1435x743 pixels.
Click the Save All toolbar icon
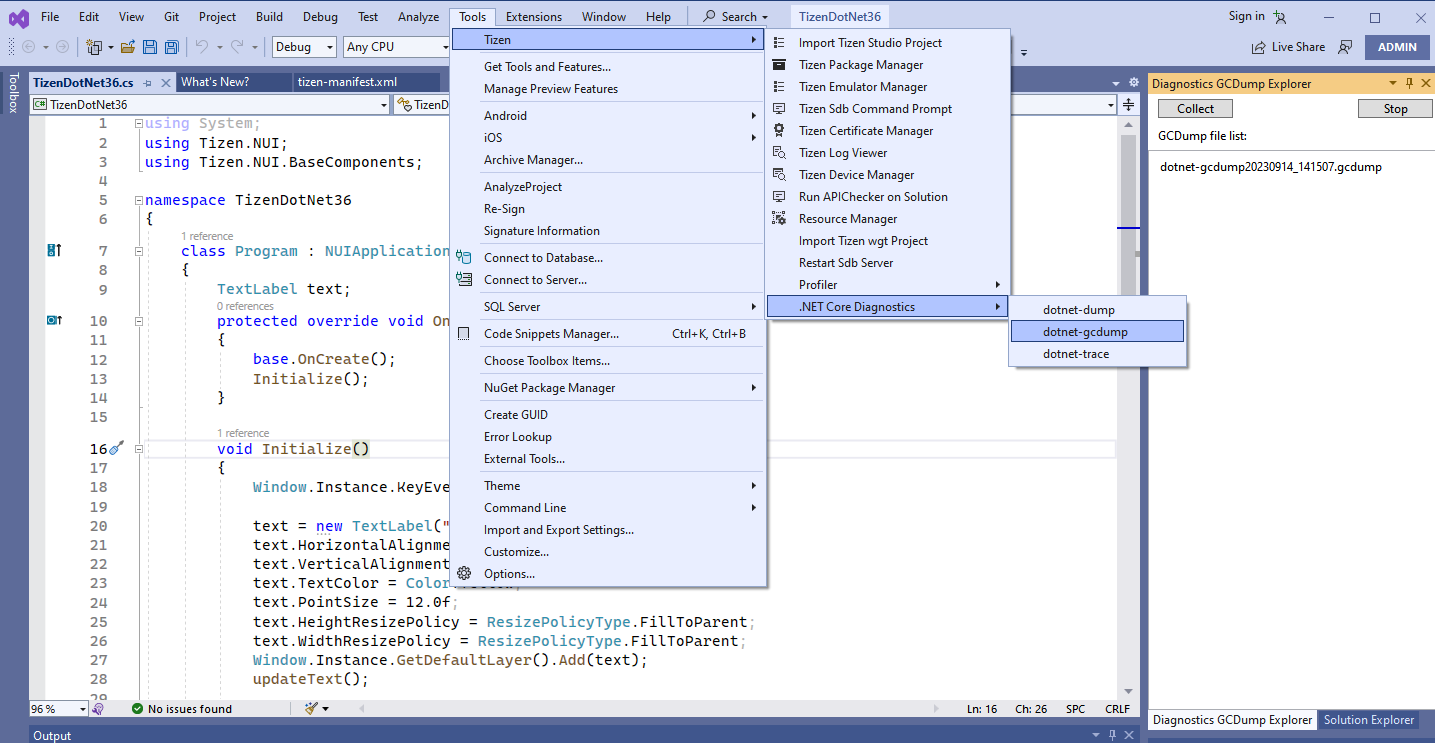click(171, 46)
